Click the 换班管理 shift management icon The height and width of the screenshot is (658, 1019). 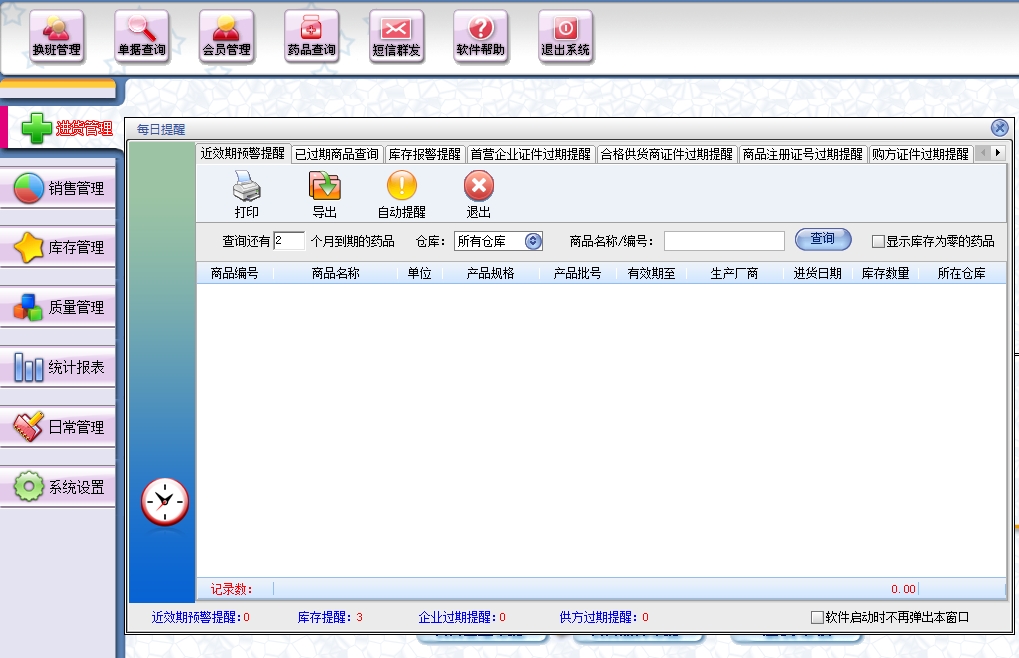[x=56, y=35]
